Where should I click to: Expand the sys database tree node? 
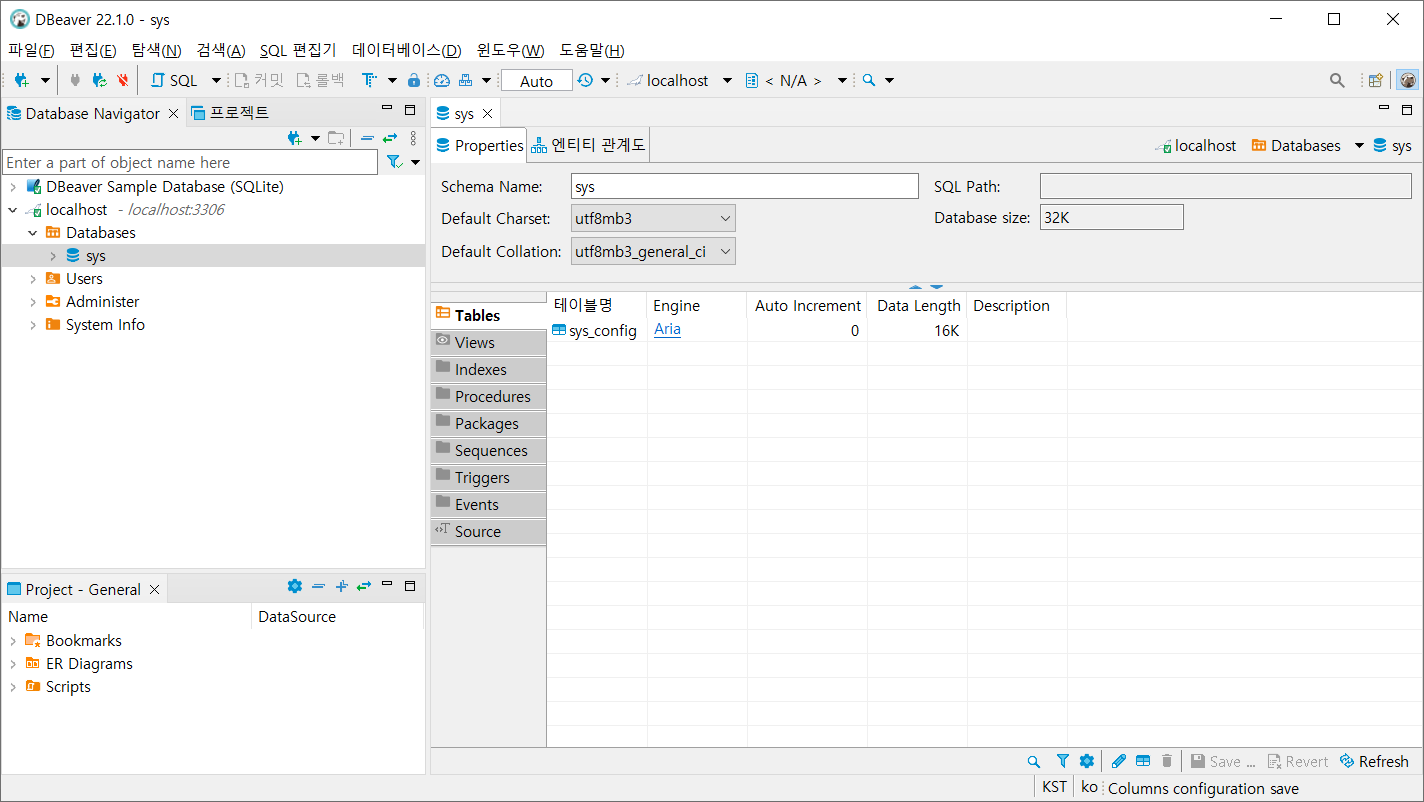(x=53, y=256)
